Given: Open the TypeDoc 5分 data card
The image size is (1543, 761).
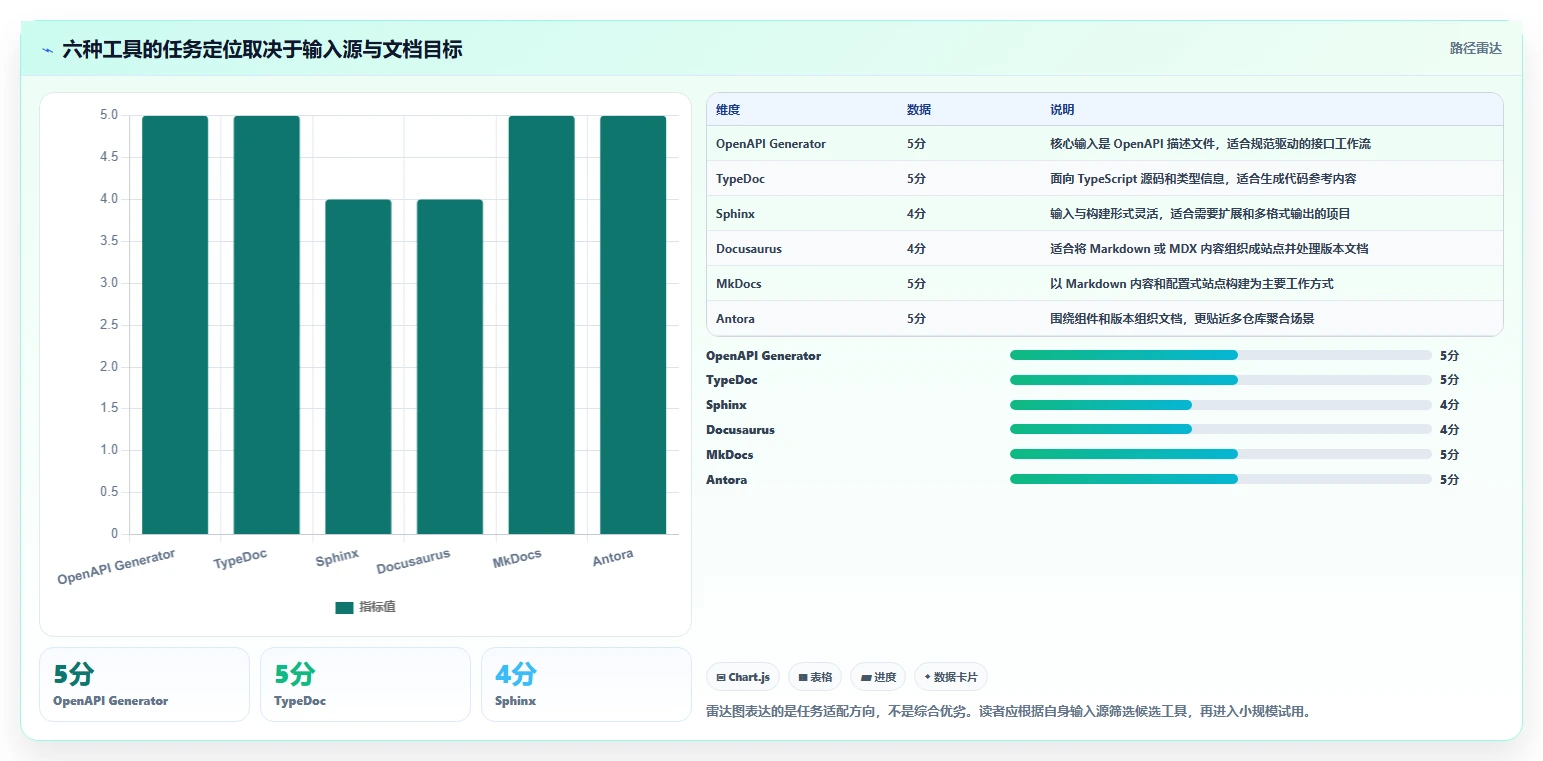Looking at the screenshot, I should (x=365, y=684).
